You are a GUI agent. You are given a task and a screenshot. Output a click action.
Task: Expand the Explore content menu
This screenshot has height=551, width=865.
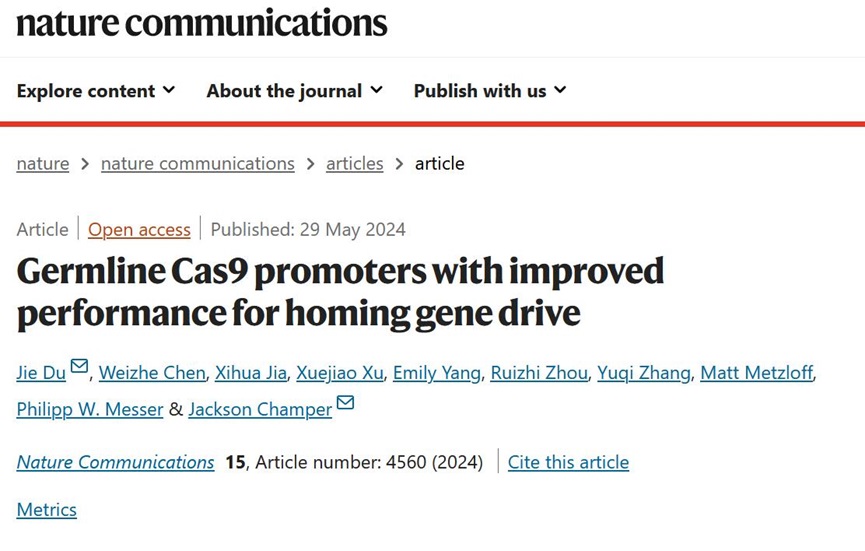click(96, 91)
